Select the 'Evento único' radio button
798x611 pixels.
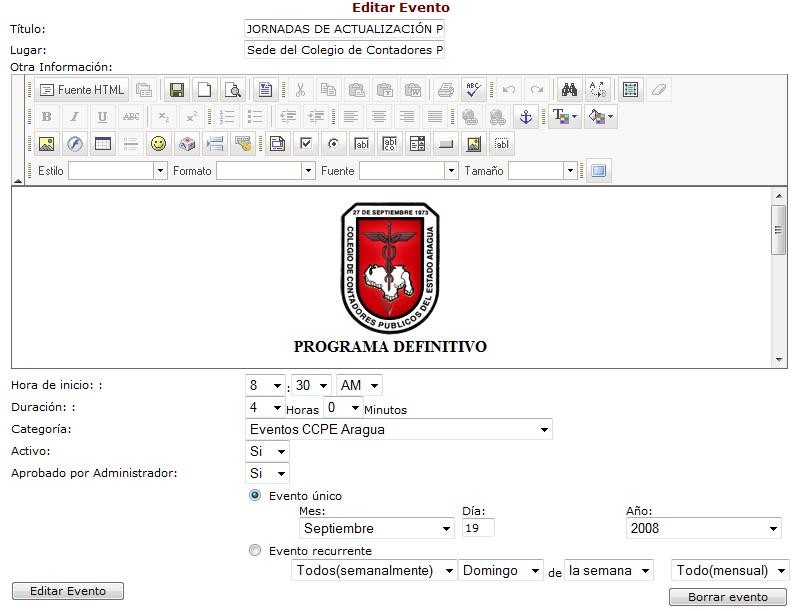(x=255, y=495)
